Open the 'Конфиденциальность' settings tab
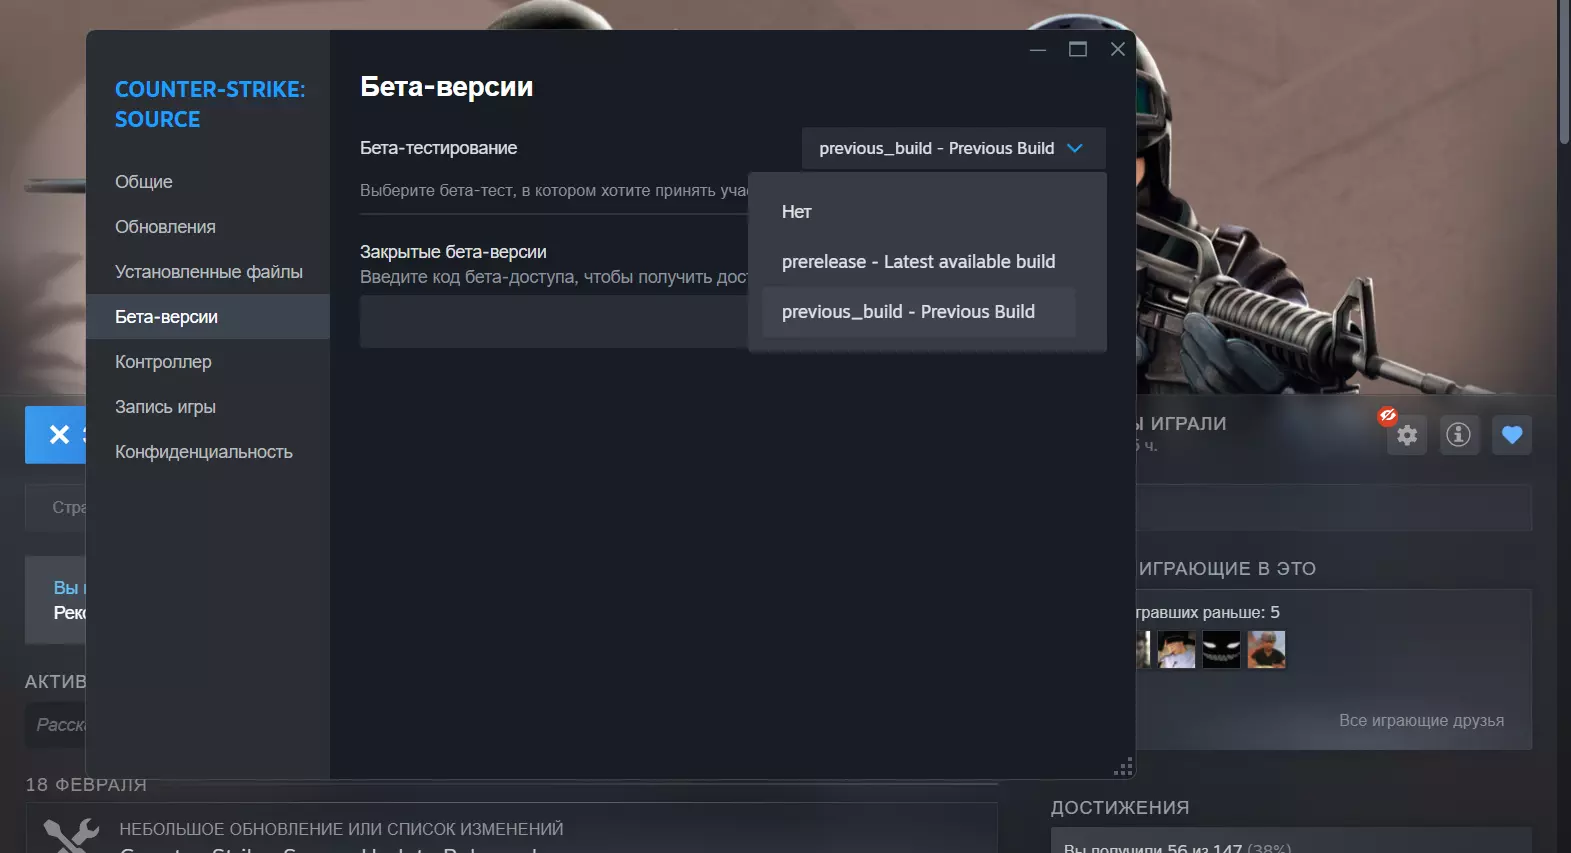 [208, 452]
